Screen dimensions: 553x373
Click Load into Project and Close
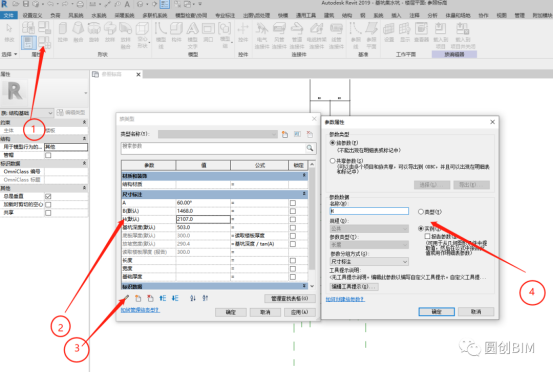(463, 35)
